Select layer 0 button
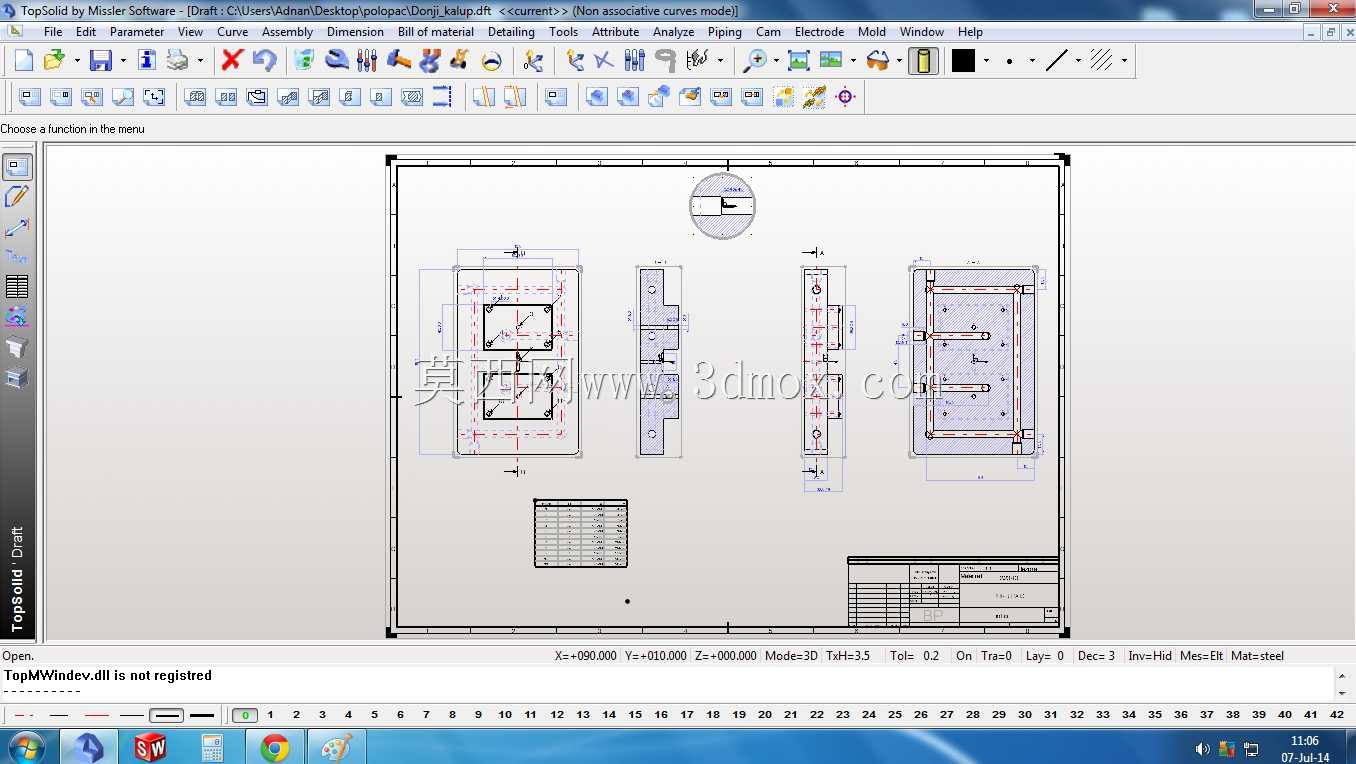The image size is (1356, 764). pos(244,715)
